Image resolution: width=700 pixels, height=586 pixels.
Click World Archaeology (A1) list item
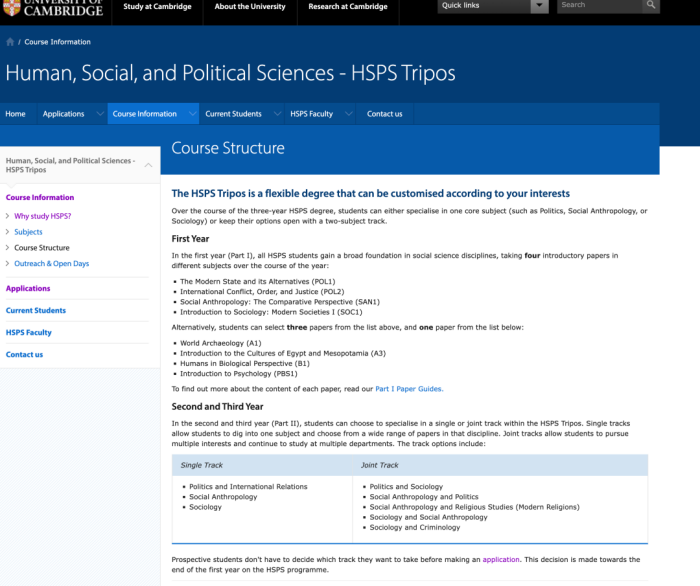coord(221,343)
